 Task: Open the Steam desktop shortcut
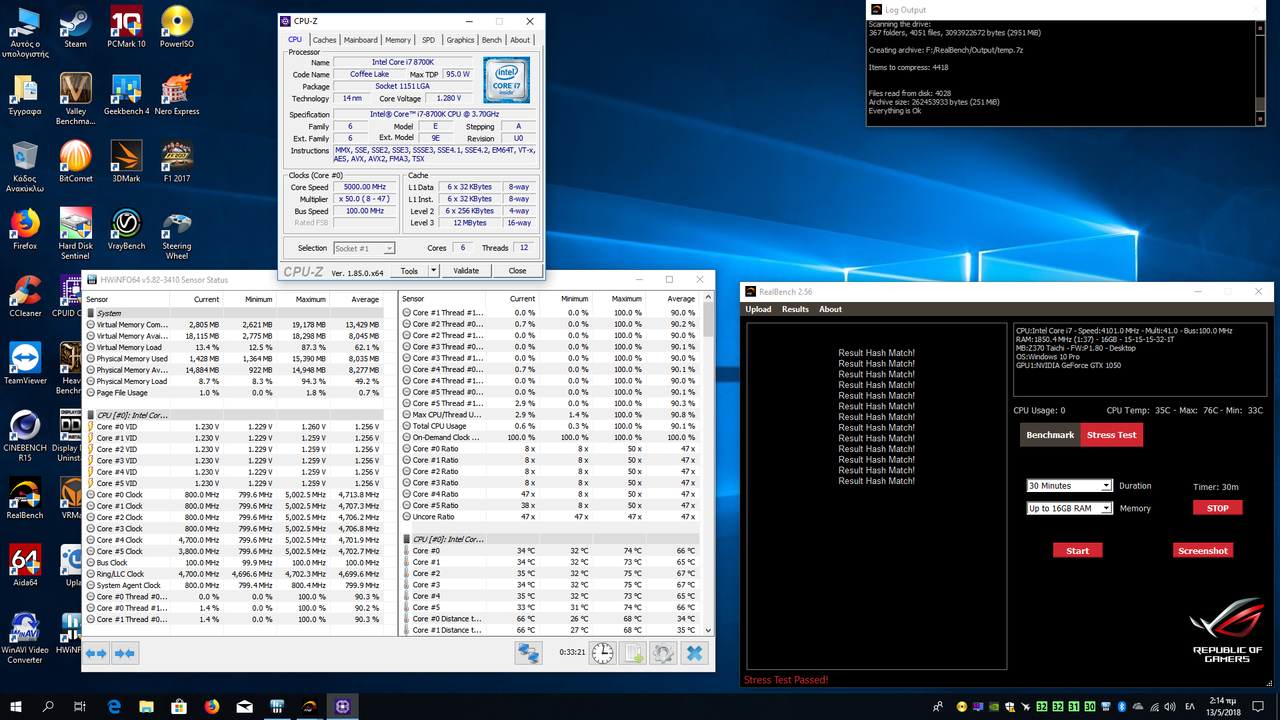(75, 27)
